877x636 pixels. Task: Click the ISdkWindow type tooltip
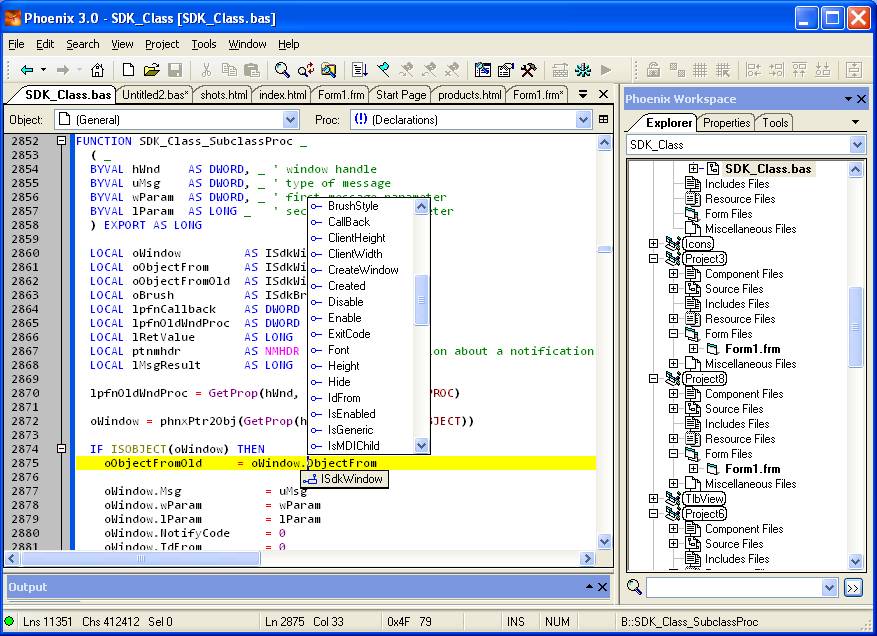(x=345, y=479)
